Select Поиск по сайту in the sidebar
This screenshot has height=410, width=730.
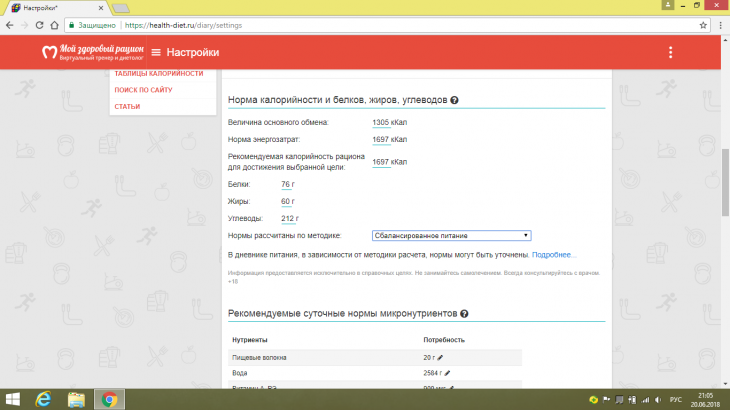pyautogui.click(x=141, y=90)
